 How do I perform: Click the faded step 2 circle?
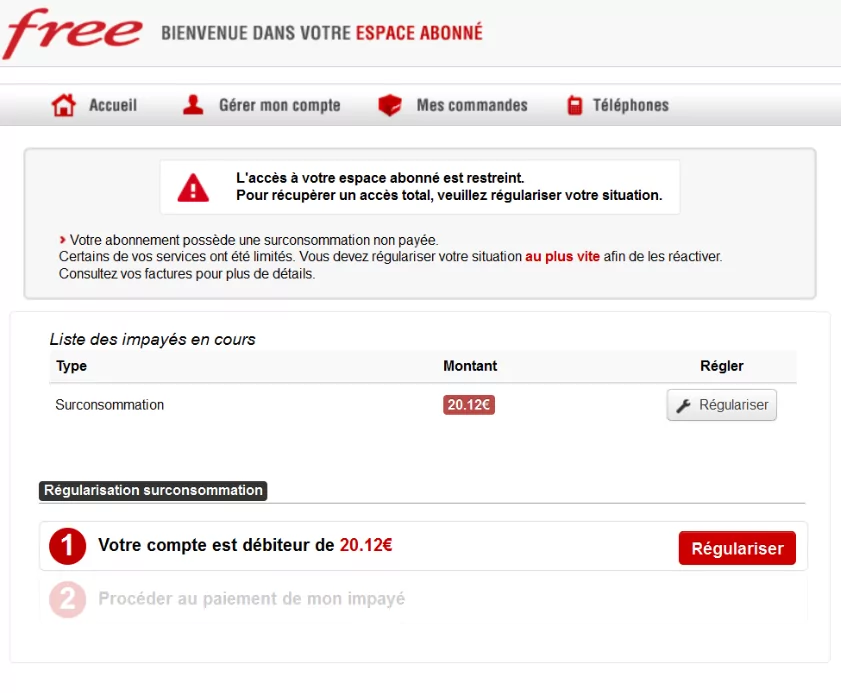68,600
